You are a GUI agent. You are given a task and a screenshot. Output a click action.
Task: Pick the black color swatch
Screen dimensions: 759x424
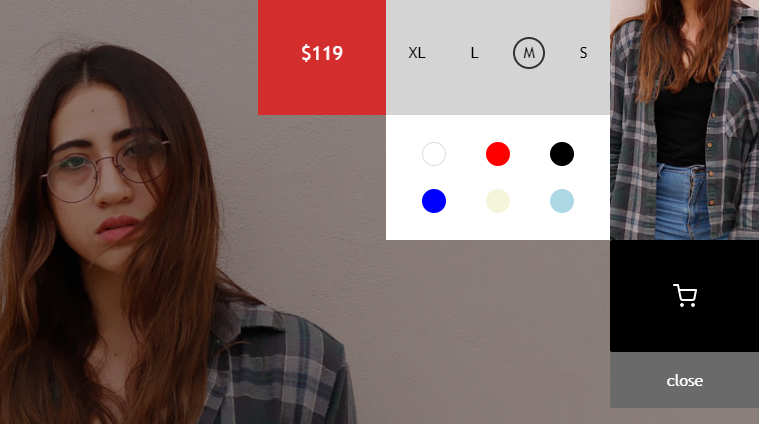point(562,154)
